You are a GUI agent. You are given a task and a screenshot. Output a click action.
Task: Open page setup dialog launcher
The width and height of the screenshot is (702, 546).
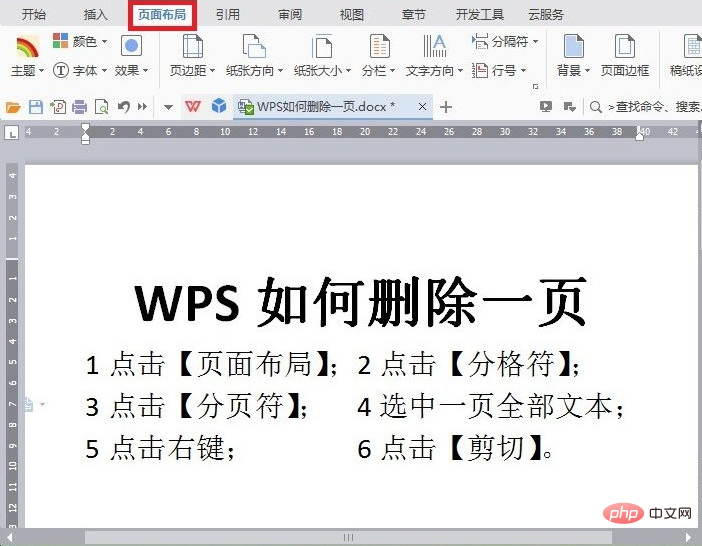coord(535,86)
